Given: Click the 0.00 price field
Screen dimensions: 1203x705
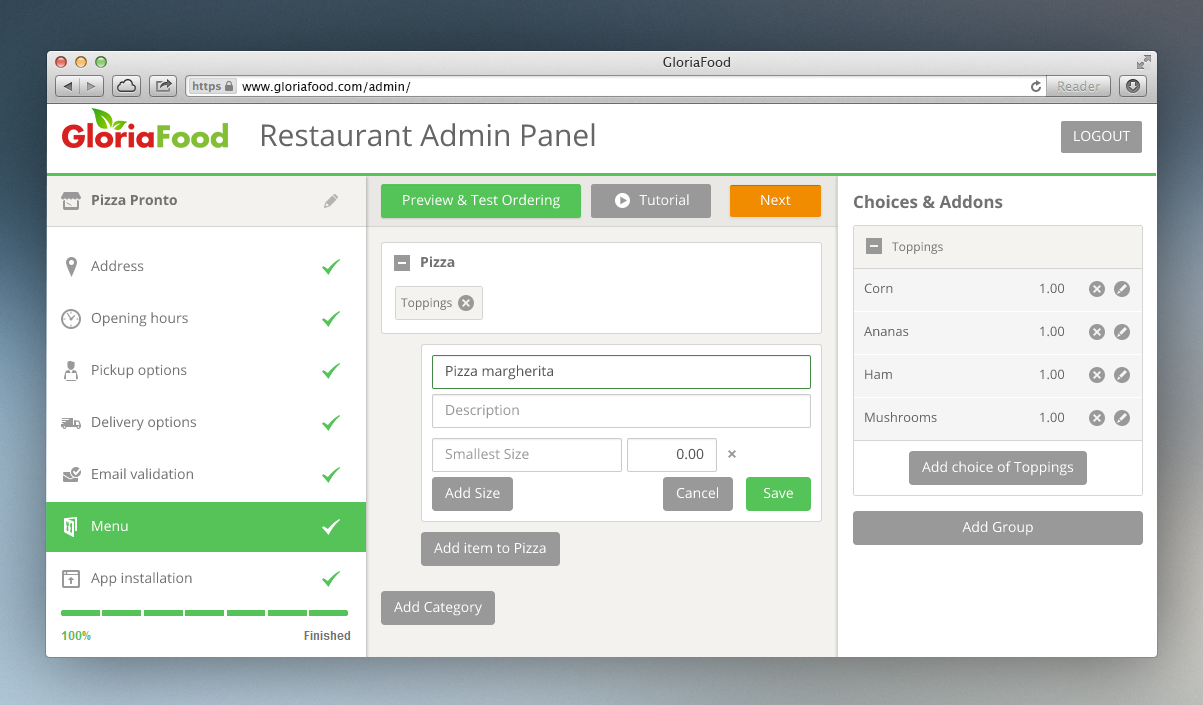Looking at the screenshot, I should tap(673, 455).
